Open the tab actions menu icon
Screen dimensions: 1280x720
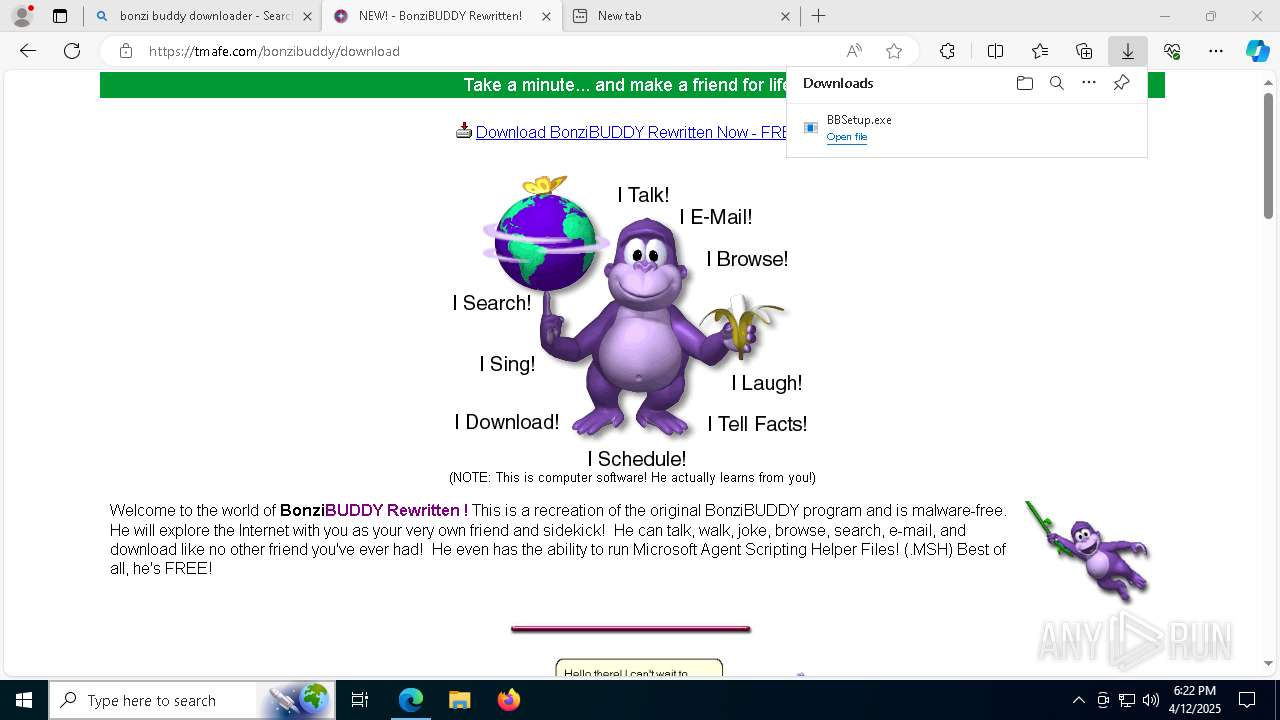click(x=60, y=16)
